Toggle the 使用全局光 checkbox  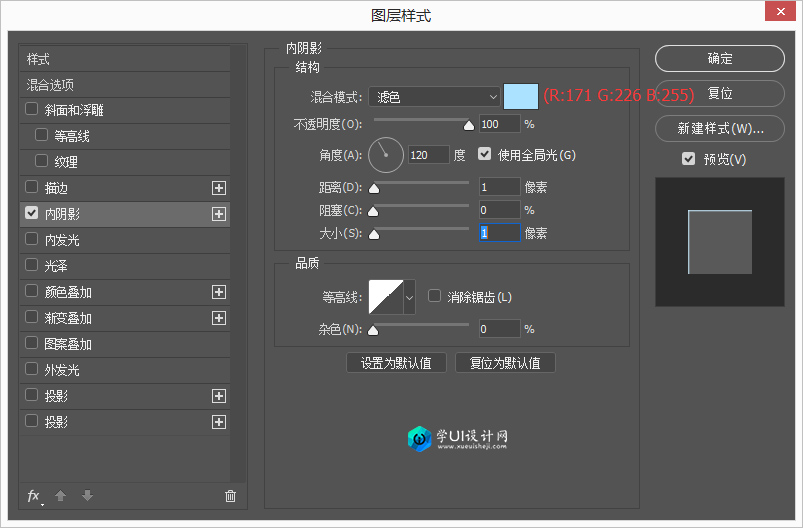point(486,155)
